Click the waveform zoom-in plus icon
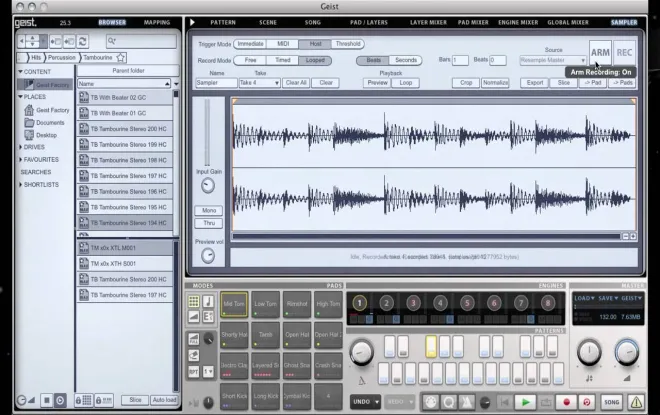 point(633,237)
